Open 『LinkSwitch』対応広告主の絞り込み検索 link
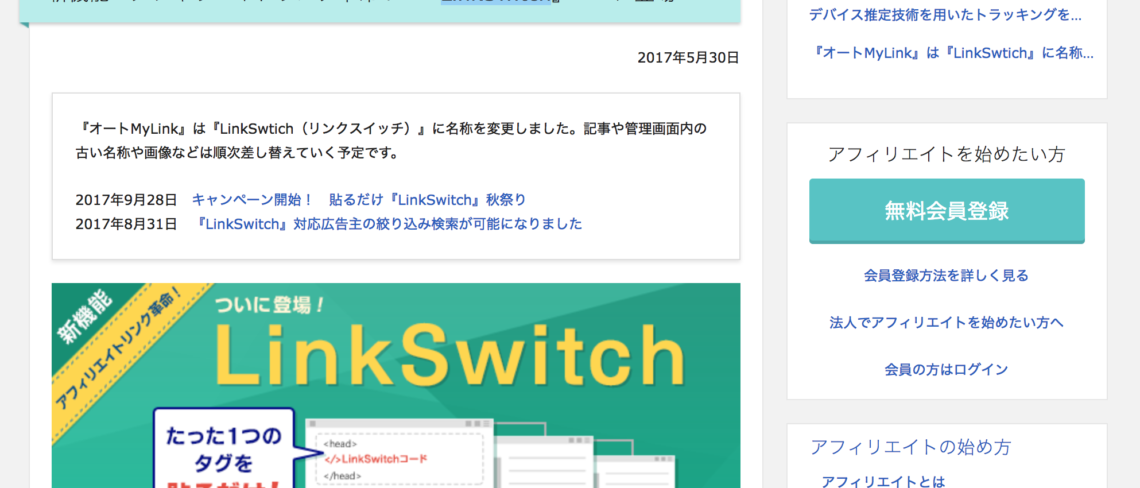The image size is (1140, 488). (x=390, y=224)
